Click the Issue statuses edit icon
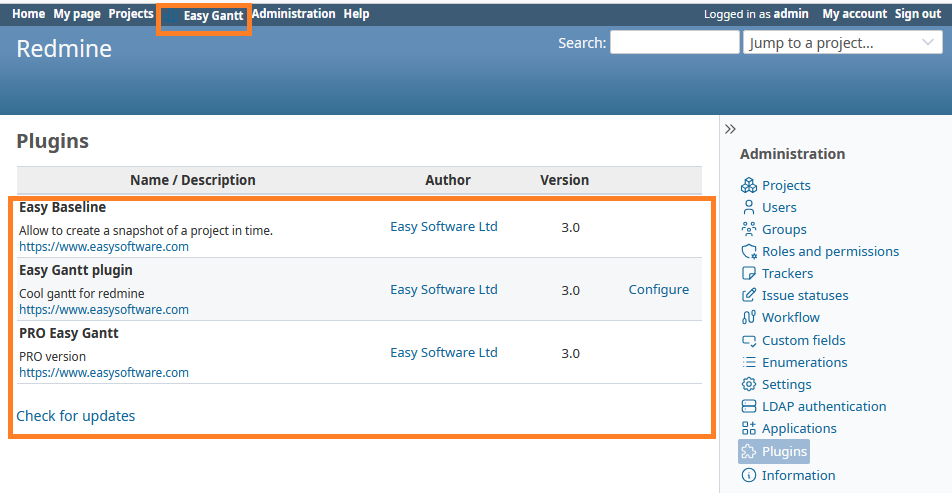Image resolution: width=952 pixels, height=493 pixels. (x=749, y=296)
